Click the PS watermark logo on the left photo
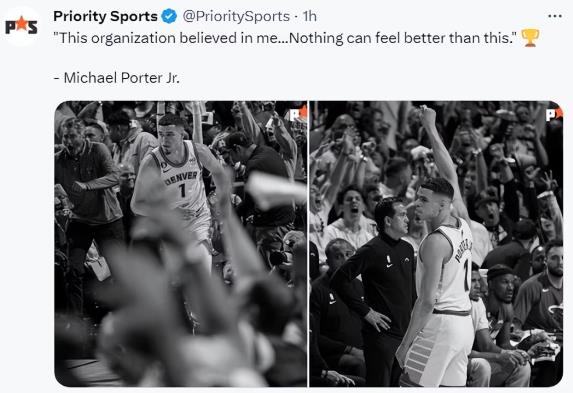573x393 pixels. 298,114
